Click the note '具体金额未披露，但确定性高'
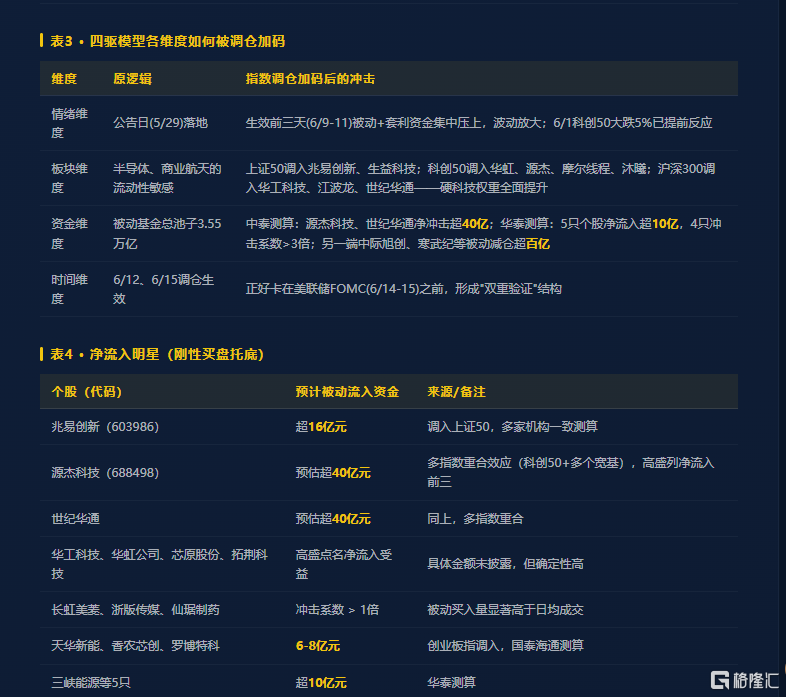The width and height of the screenshot is (786, 697). [x=505, y=564]
